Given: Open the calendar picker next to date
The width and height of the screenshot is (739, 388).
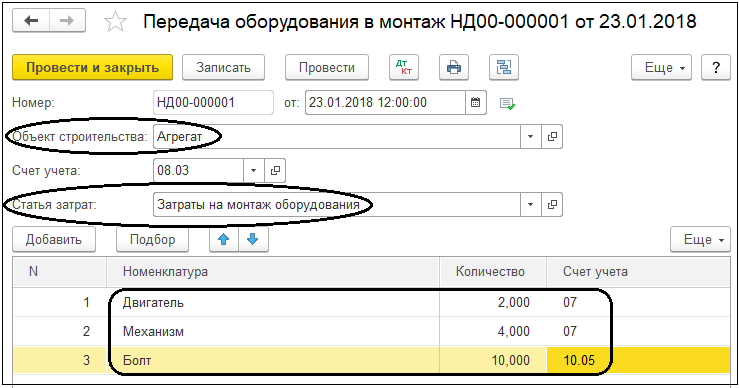Looking at the screenshot, I should (476, 102).
